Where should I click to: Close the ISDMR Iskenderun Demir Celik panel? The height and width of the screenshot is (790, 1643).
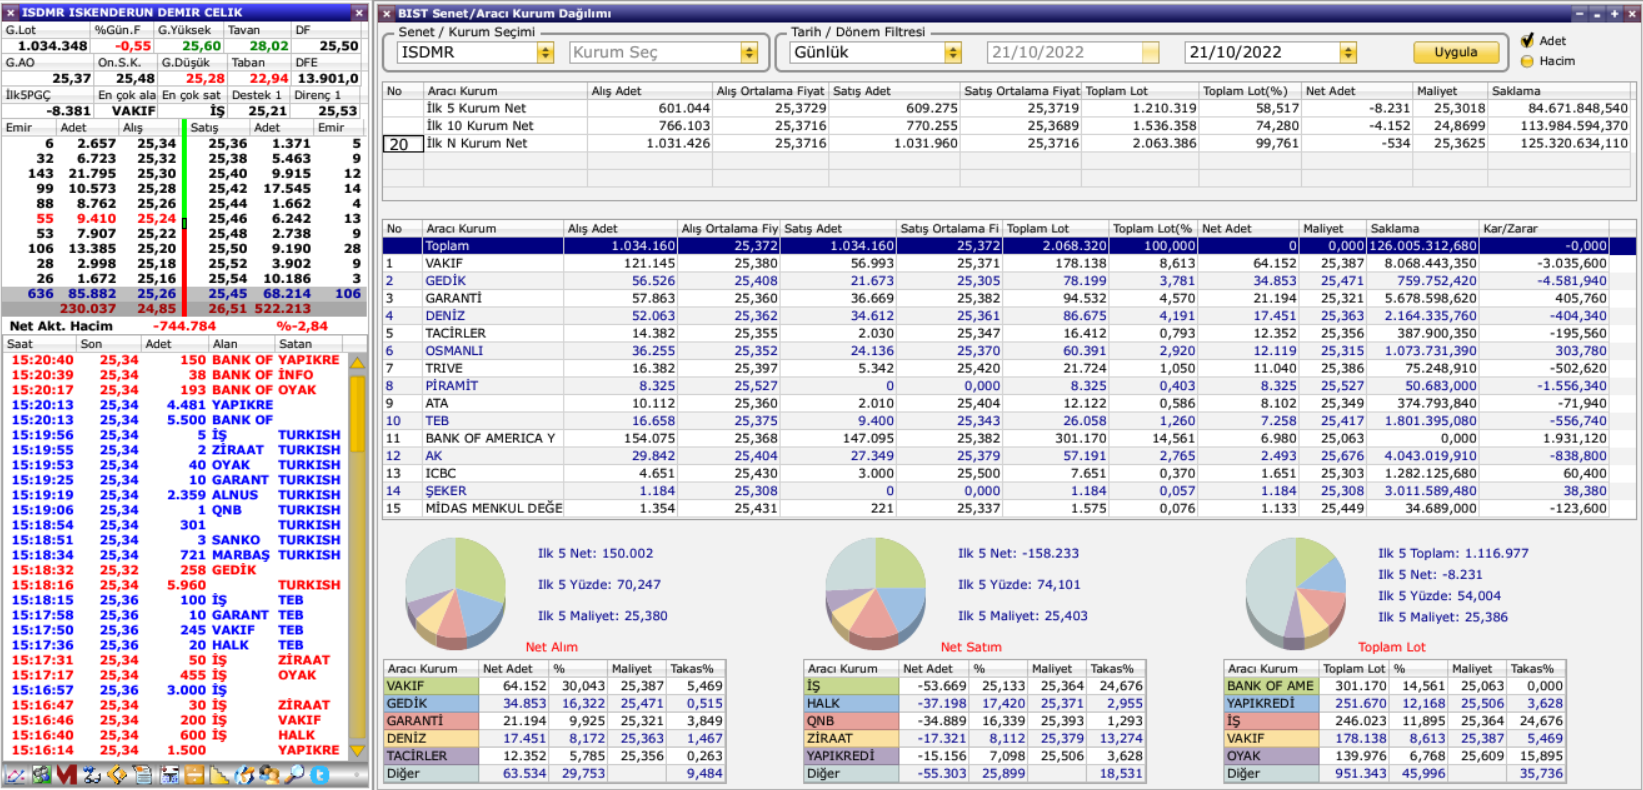click(359, 12)
